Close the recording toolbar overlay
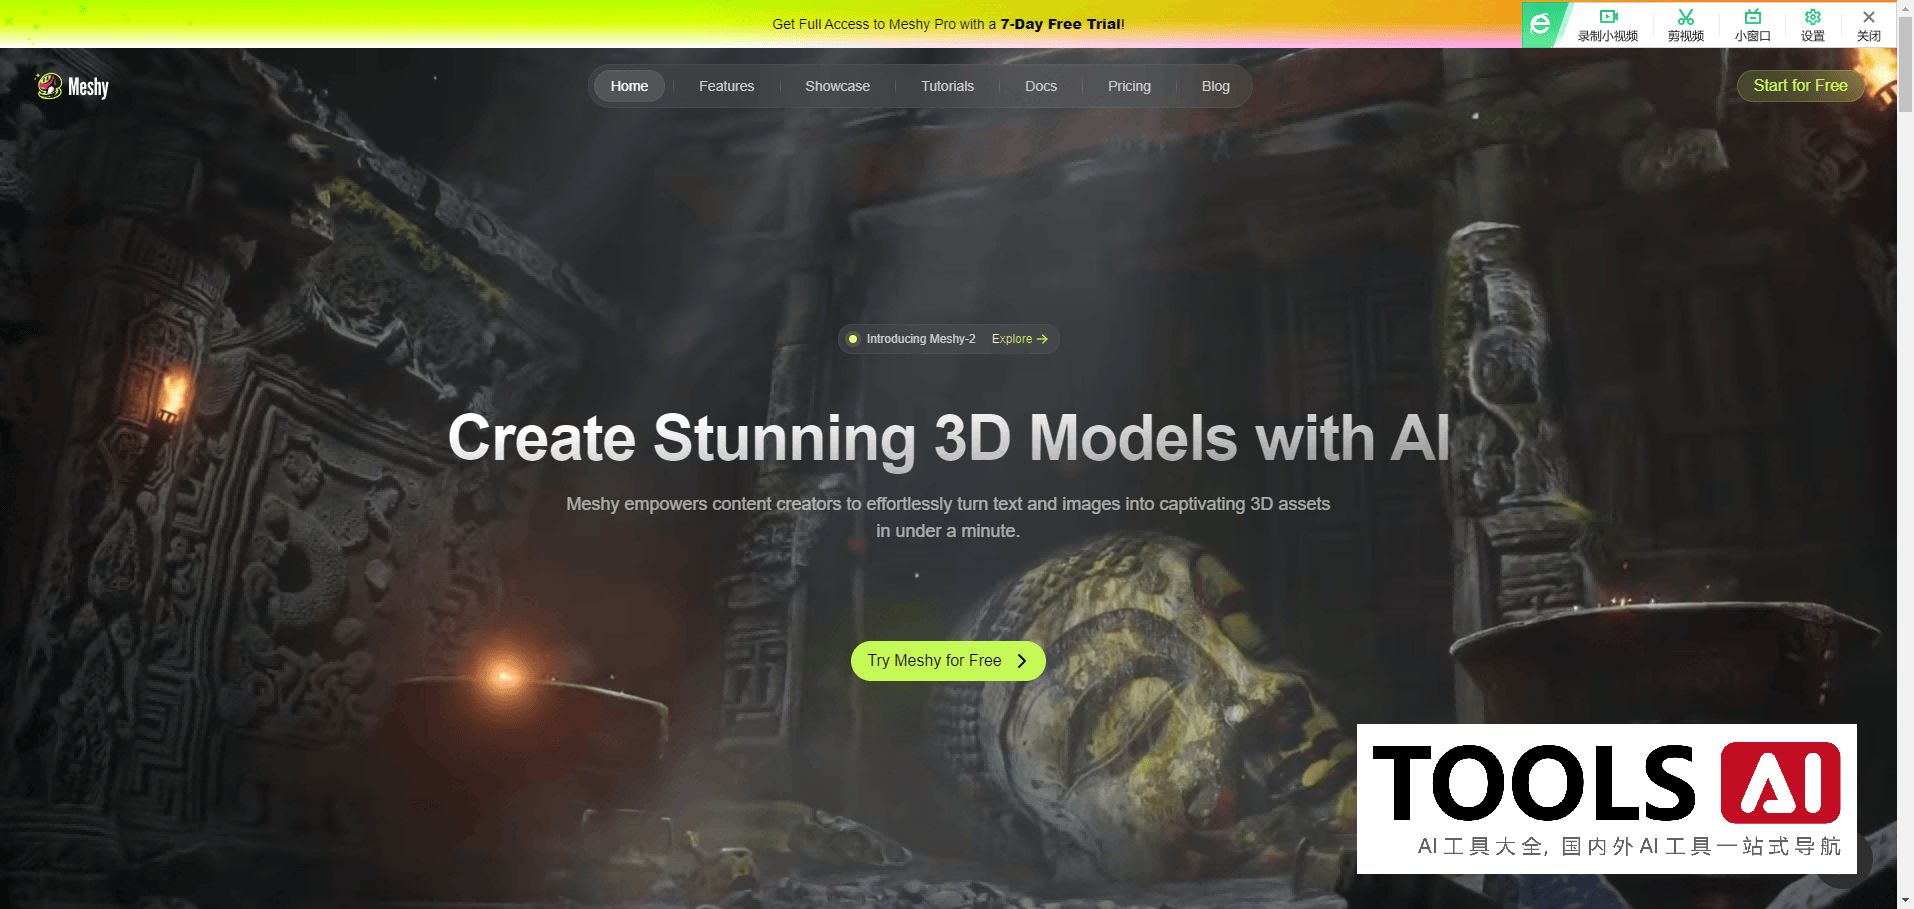The height and width of the screenshot is (909, 1914). click(1868, 17)
